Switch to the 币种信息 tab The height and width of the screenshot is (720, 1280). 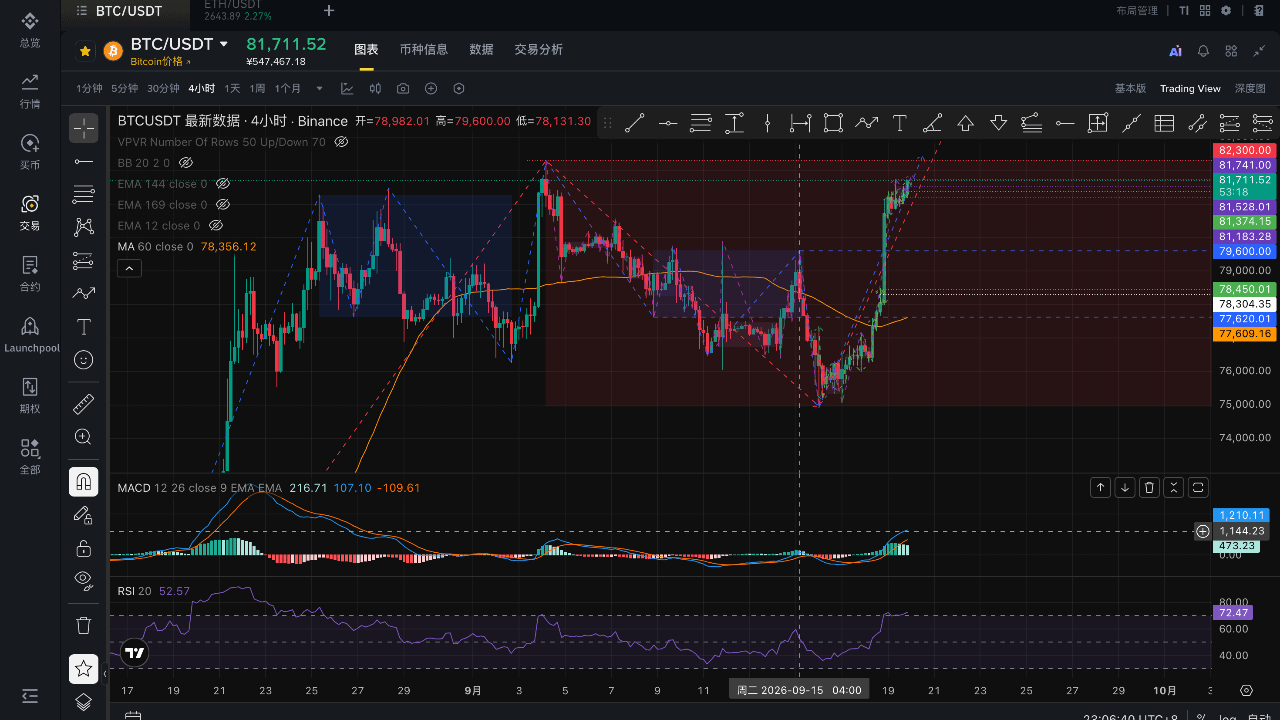click(x=423, y=49)
